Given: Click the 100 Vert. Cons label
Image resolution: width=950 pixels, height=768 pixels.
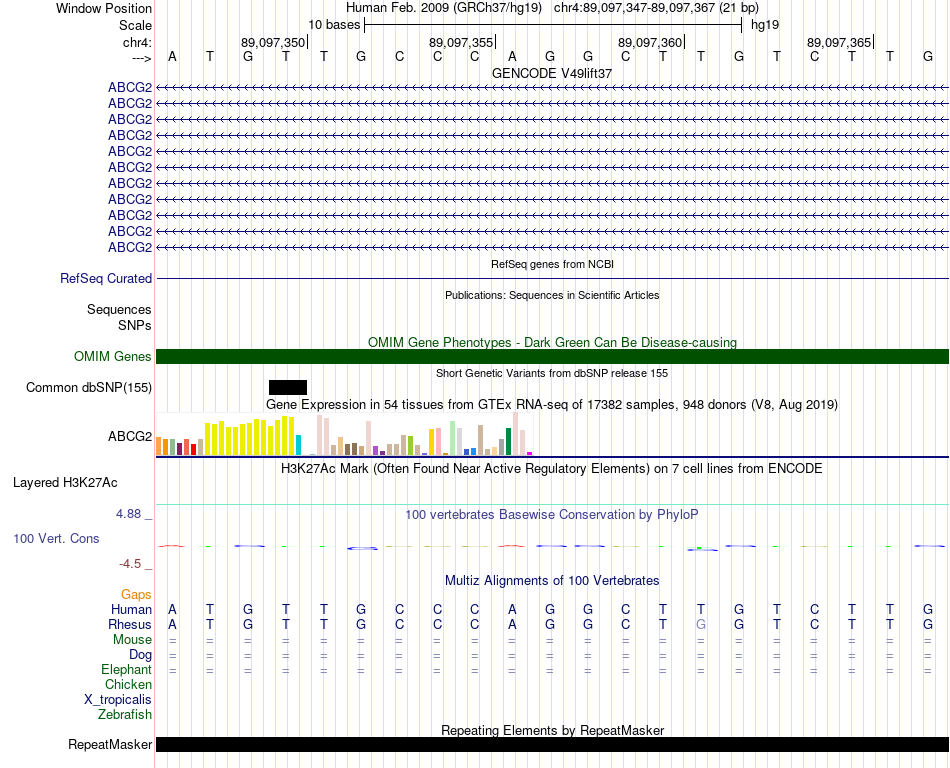Looking at the screenshot, I should coord(56,538).
